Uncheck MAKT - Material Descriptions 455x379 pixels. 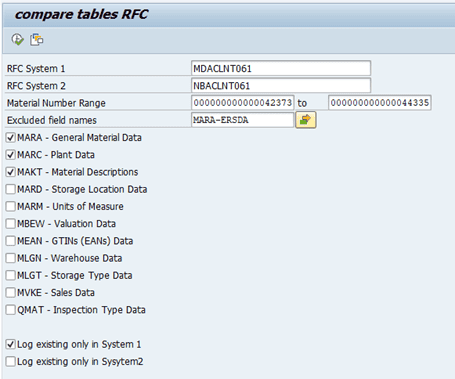(x=11, y=172)
